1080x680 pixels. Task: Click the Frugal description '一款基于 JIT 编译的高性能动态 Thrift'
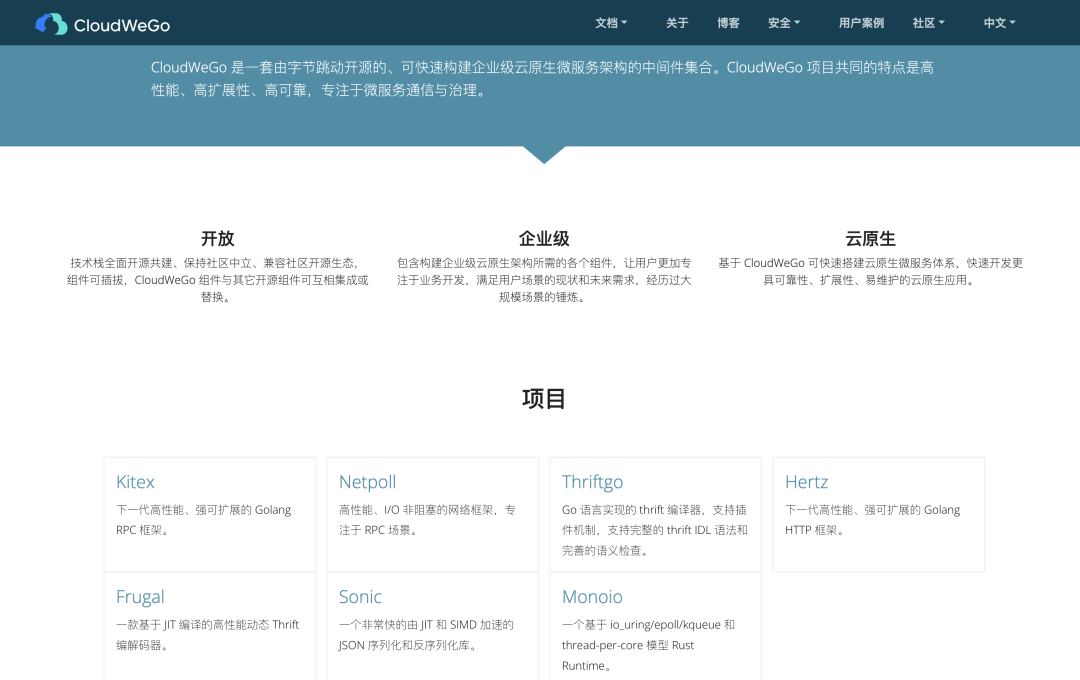pyautogui.click(x=207, y=635)
